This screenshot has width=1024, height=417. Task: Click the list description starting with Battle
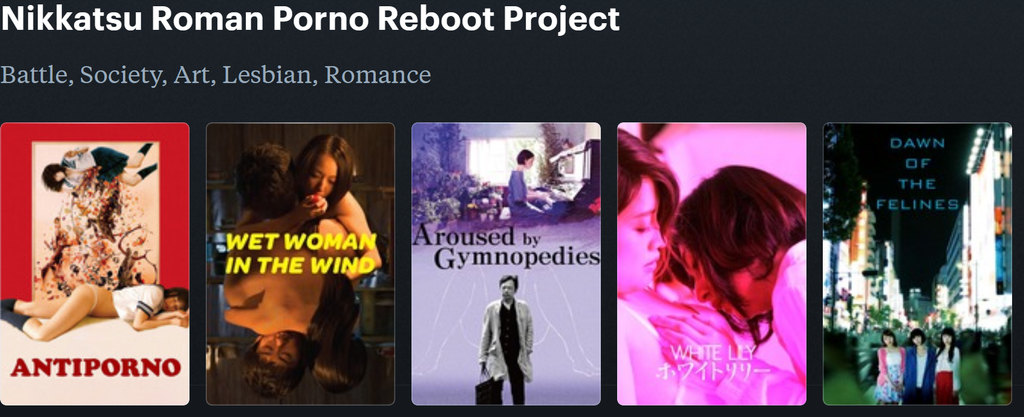point(216,74)
